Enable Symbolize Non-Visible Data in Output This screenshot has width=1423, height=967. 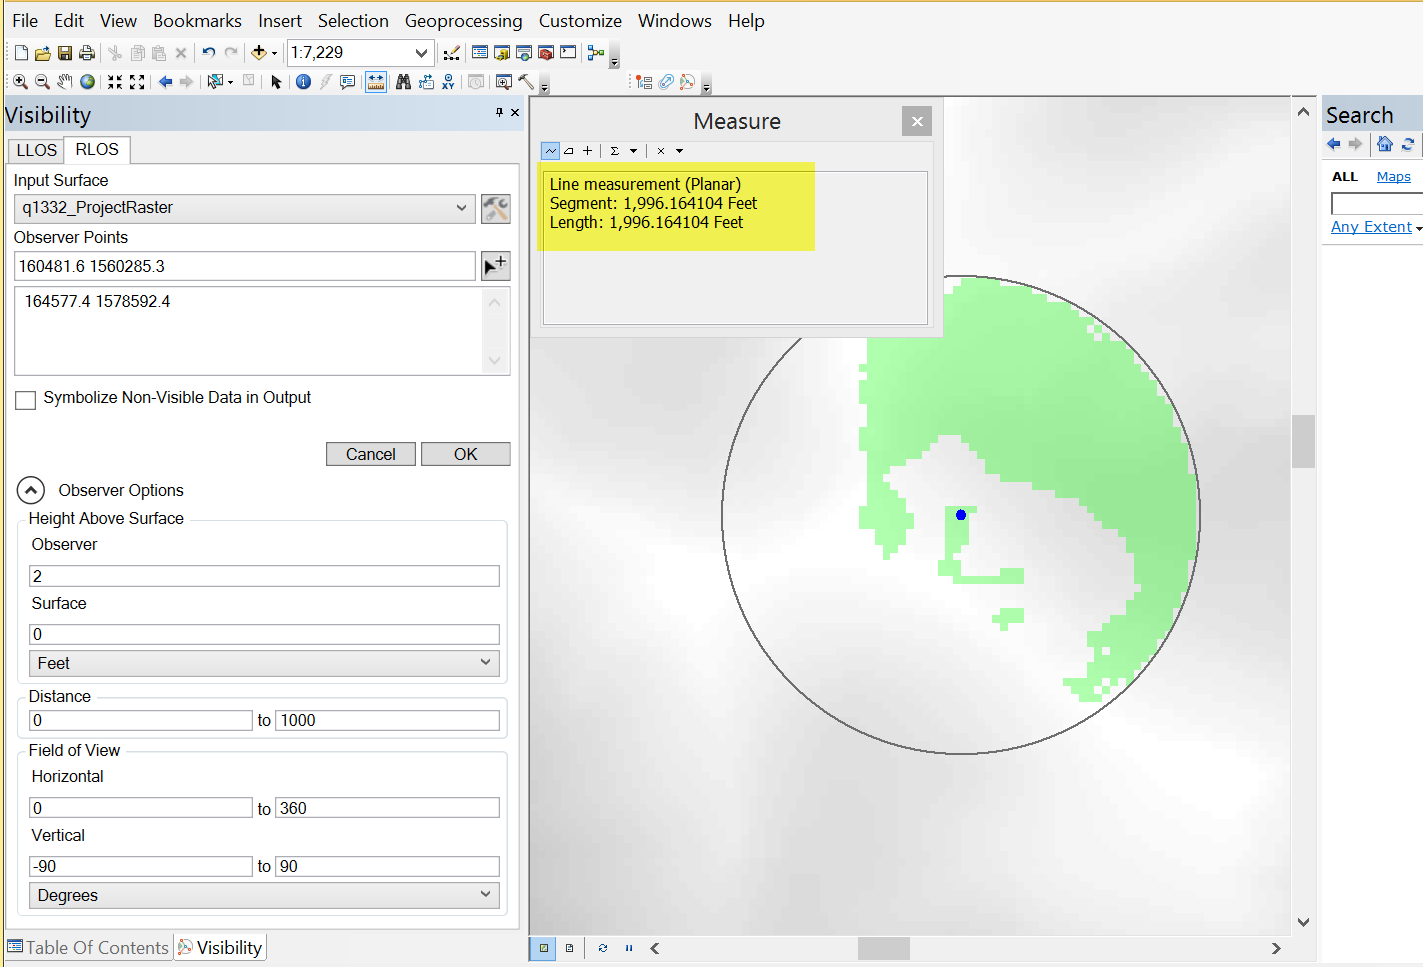[x=26, y=399]
